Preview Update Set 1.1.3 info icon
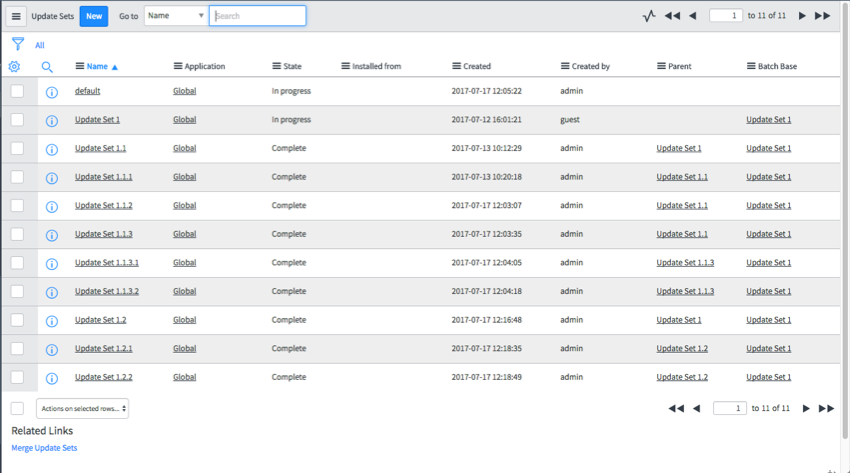 point(51,235)
